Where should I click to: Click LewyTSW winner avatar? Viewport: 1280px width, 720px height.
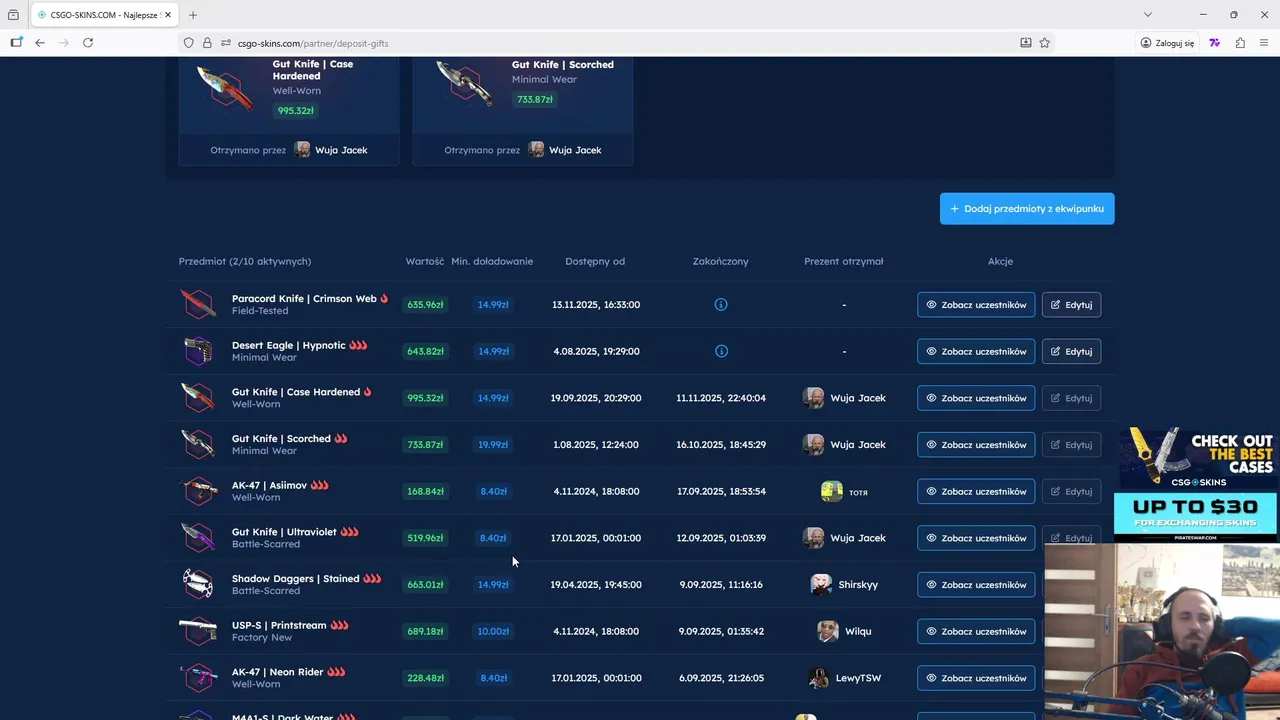pos(818,678)
